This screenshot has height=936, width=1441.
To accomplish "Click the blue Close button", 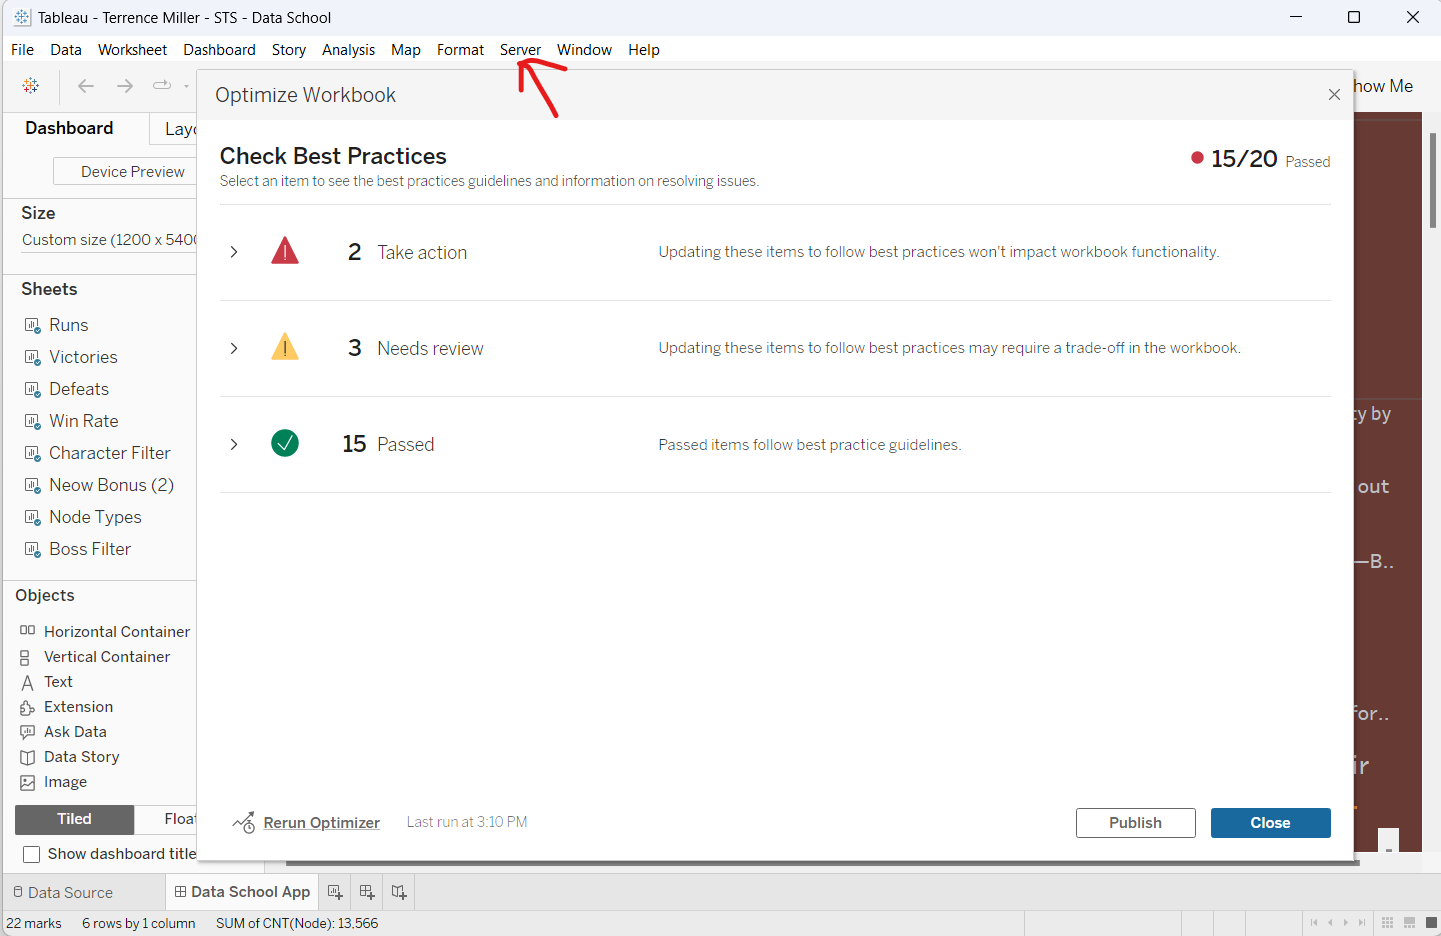I will point(1270,822).
